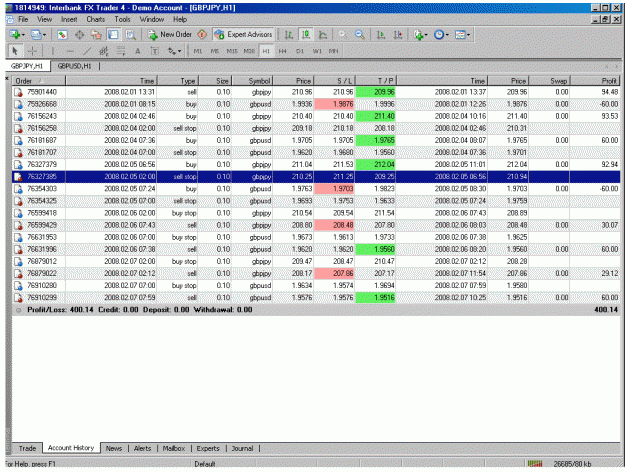Screen dimensions: 625x472
Task: Open the Journal terminal tab
Action: tap(242, 448)
